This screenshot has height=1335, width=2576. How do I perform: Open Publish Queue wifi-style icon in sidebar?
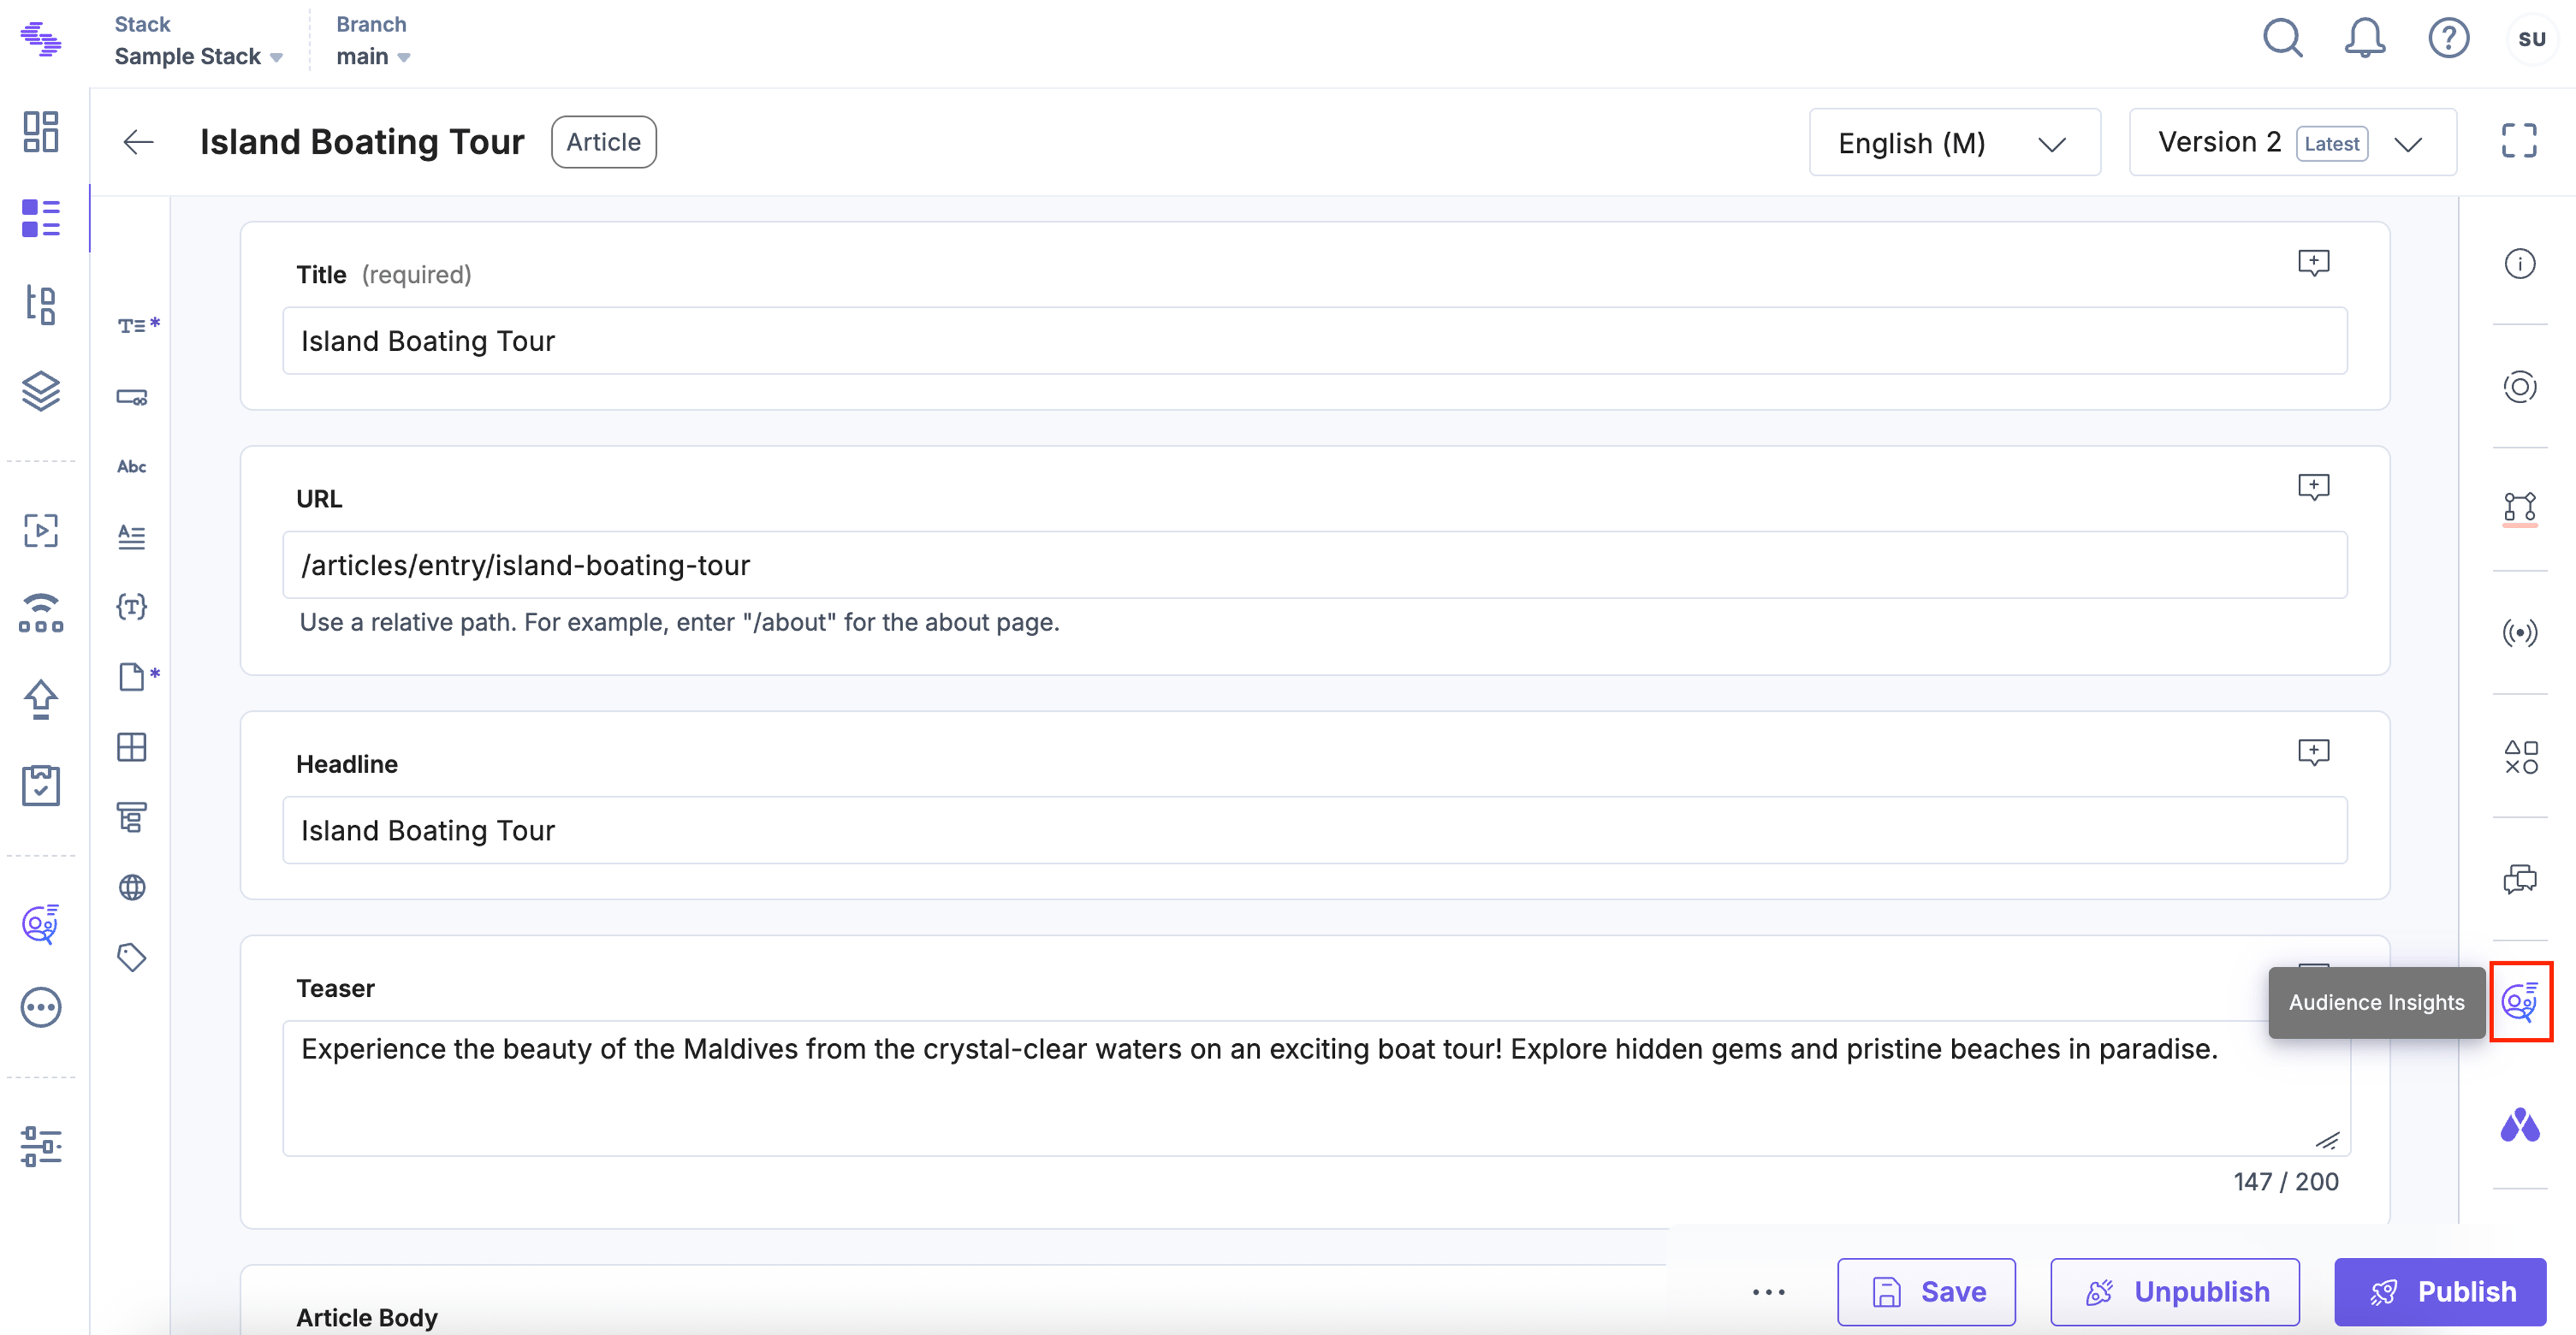pyautogui.click(x=41, y=613)
